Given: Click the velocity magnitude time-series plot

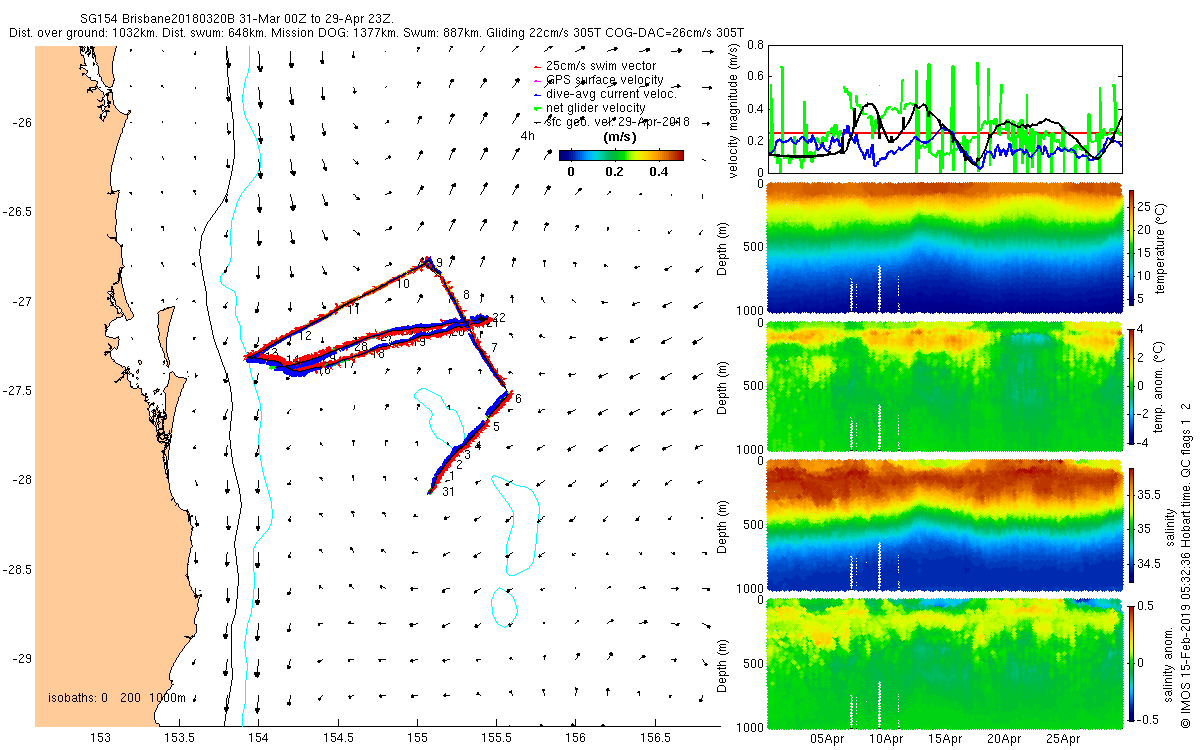Looking at the screenshot, I should point(943,109).
